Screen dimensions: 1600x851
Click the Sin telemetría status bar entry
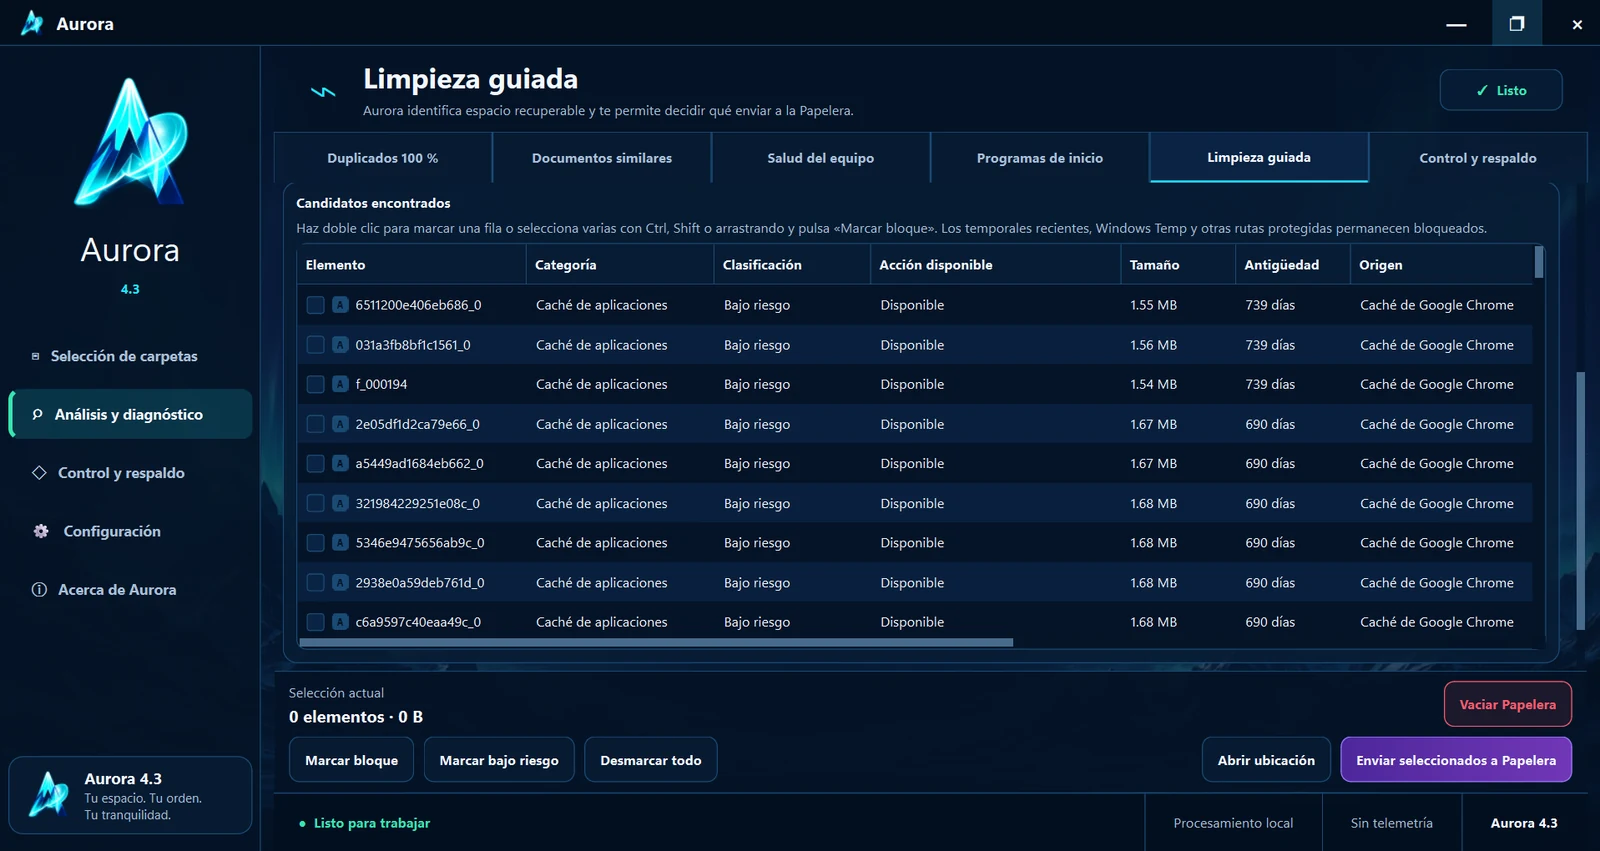(1392, 823)
